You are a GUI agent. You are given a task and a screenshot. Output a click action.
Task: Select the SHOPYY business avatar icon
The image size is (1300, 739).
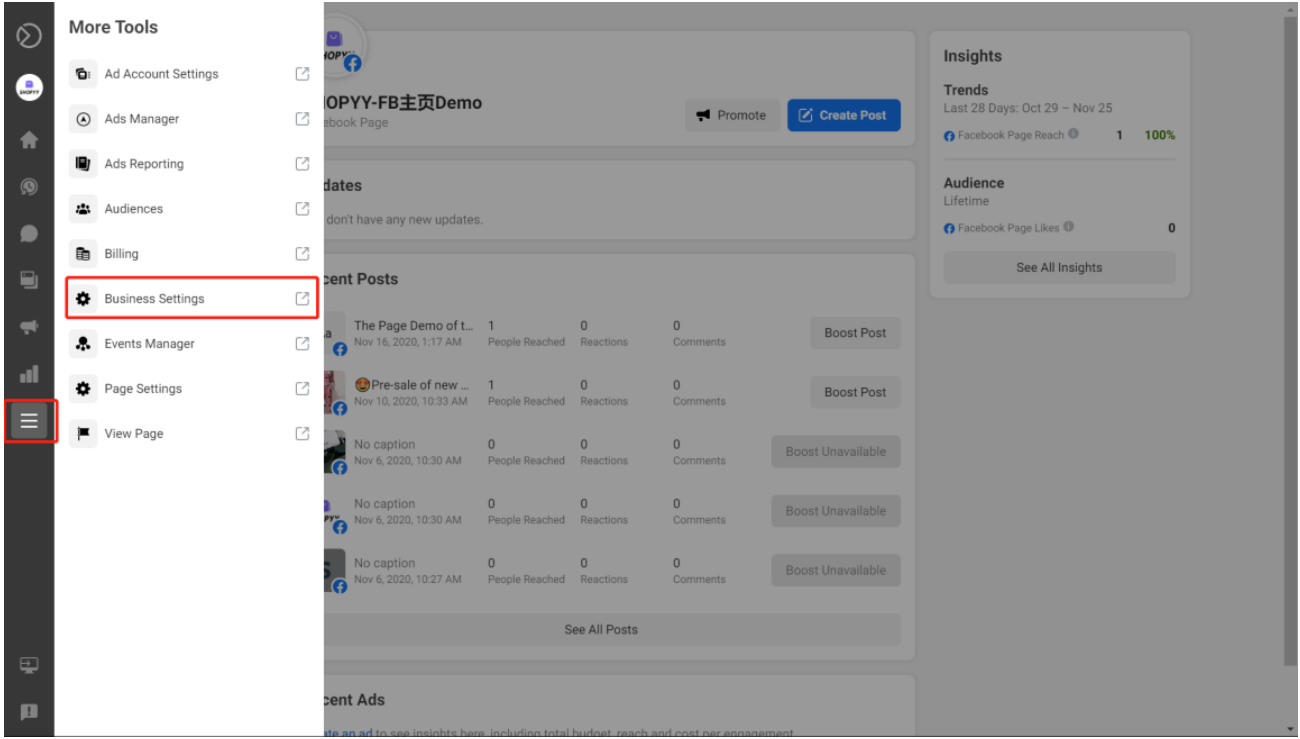29,88
